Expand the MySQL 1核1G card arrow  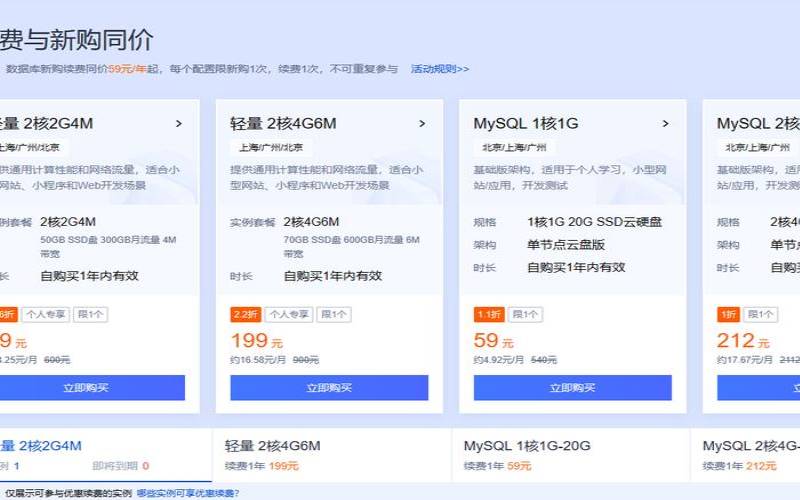pos(665,123)
